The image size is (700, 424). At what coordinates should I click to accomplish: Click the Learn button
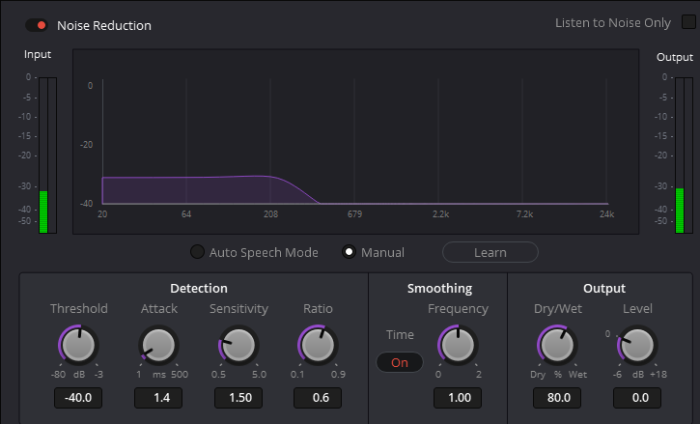(x=490, y=252)
